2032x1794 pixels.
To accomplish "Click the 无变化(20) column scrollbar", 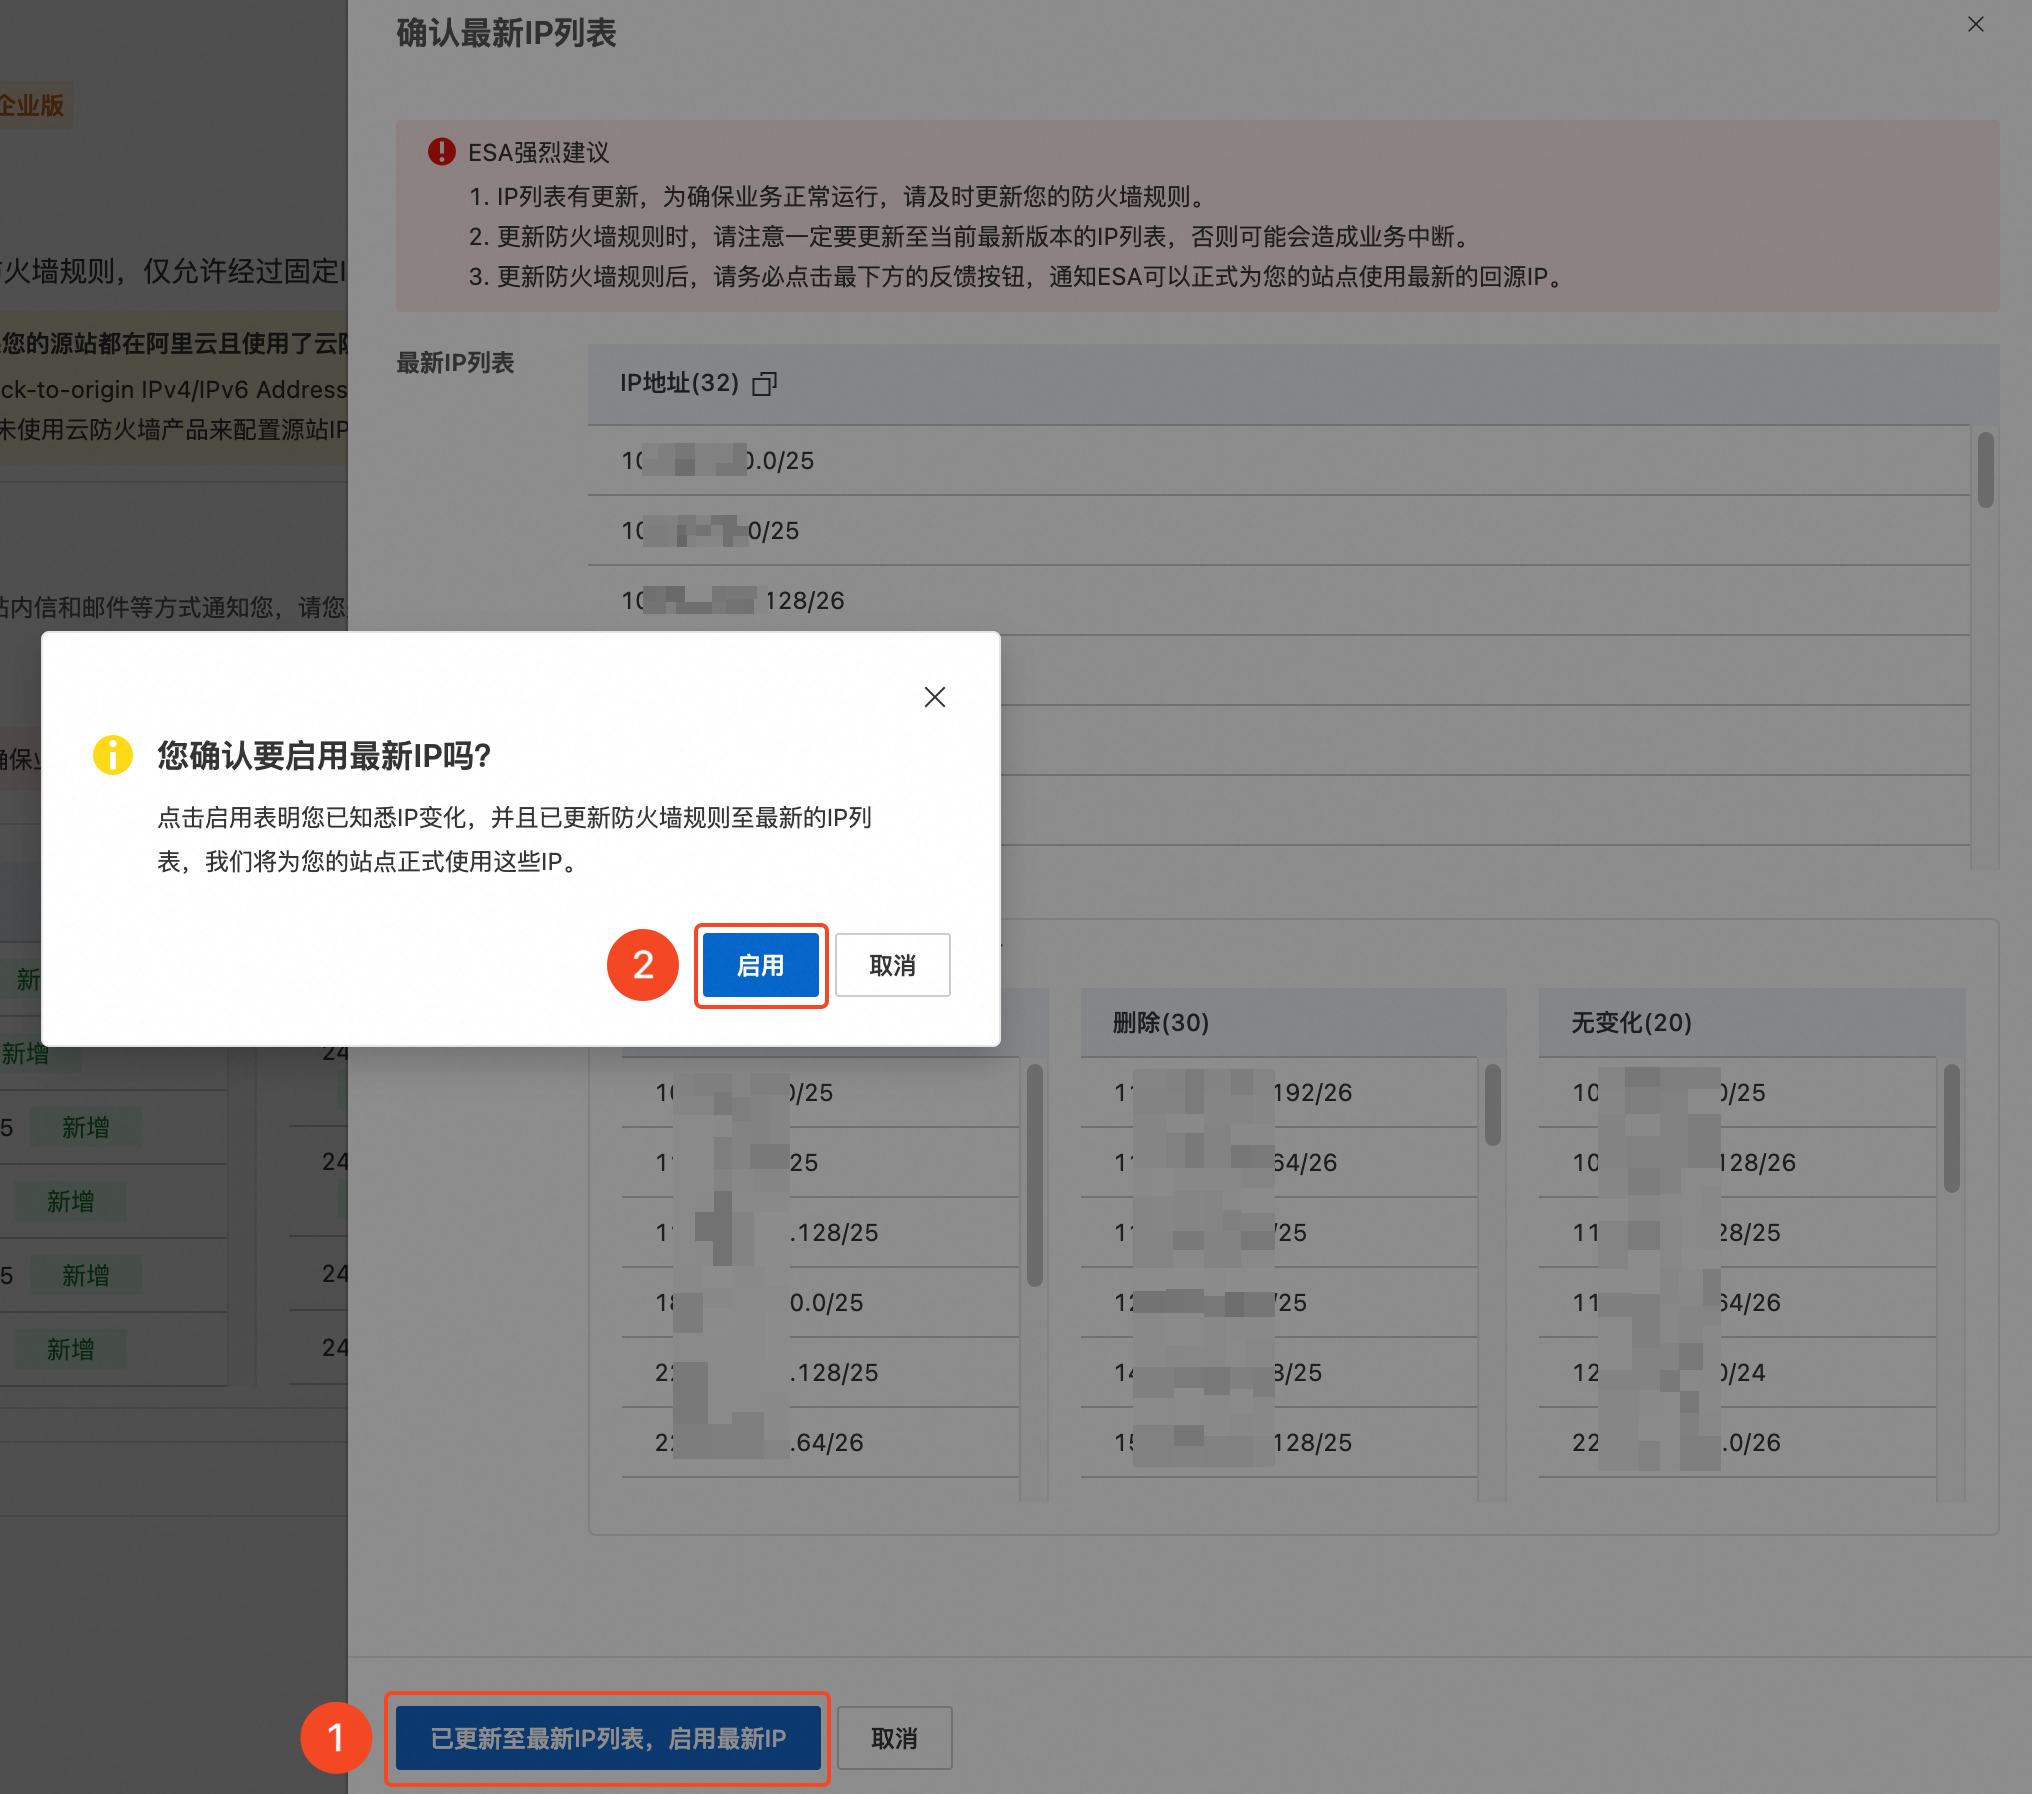I will (1951, 1128).
